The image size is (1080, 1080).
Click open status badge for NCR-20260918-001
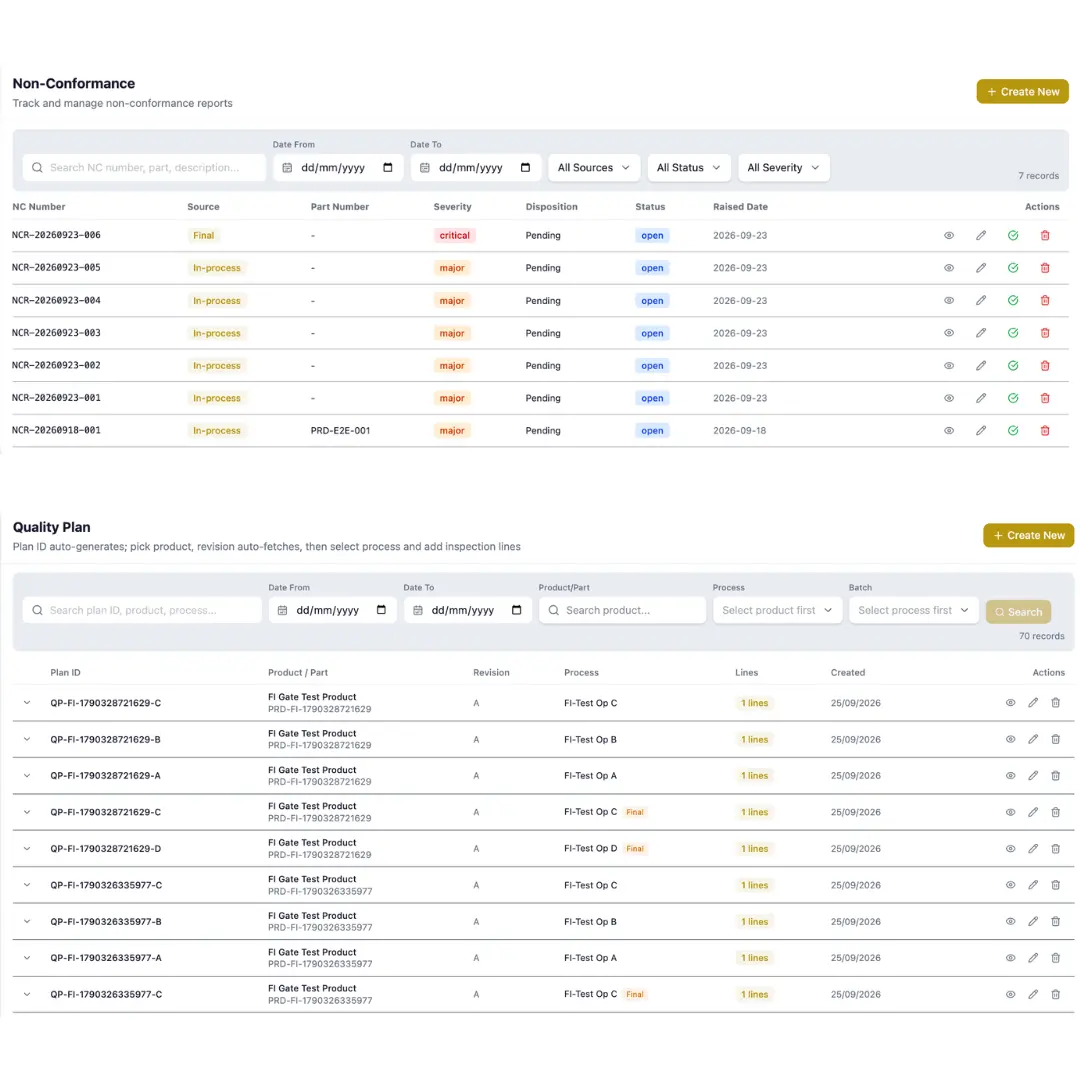coord(652,430)
